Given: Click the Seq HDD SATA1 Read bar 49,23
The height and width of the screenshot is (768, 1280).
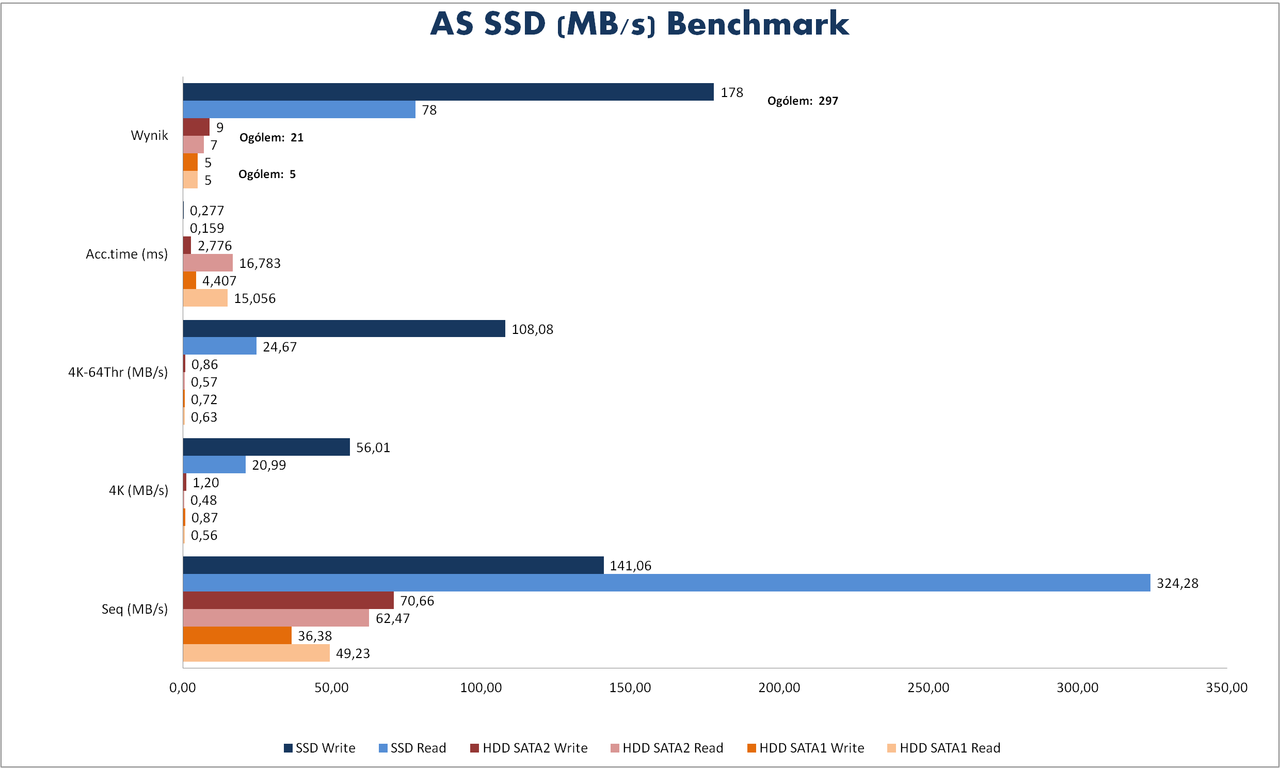Looking at the screenshot, I should (256, 654).
